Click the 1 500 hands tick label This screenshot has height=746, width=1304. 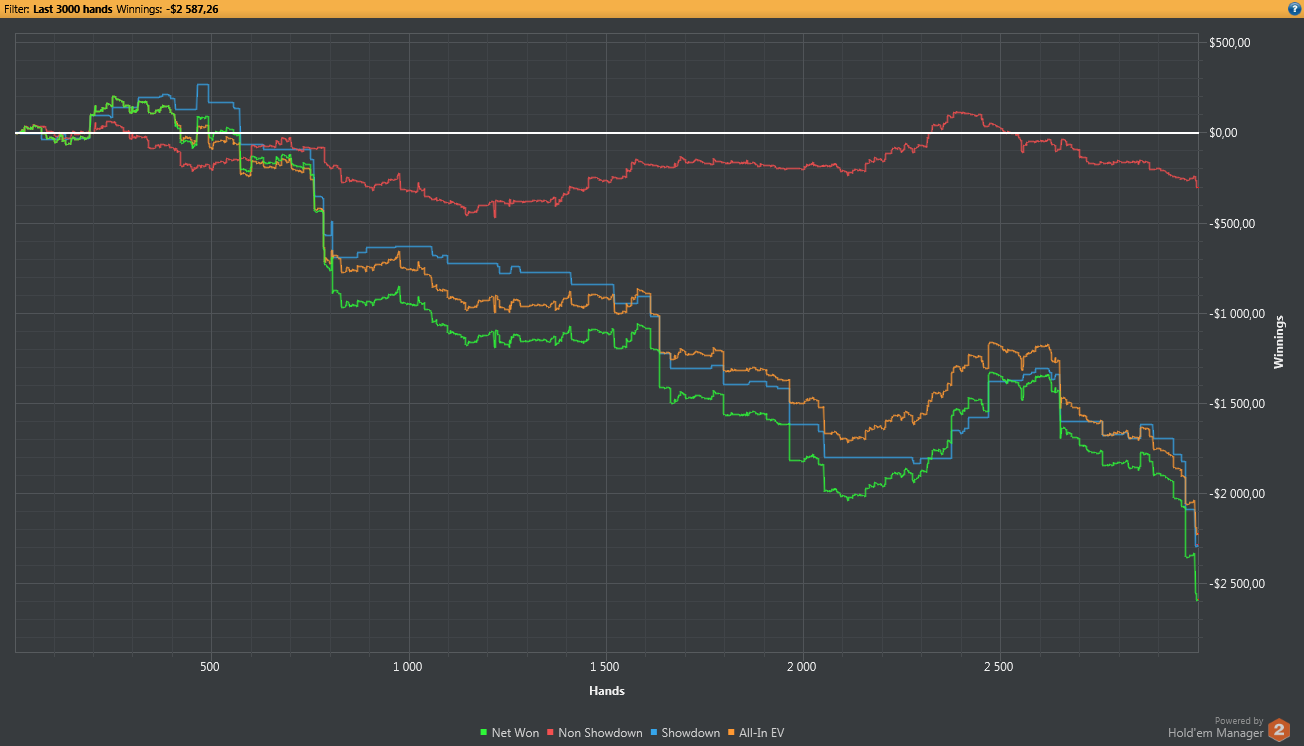604,666
